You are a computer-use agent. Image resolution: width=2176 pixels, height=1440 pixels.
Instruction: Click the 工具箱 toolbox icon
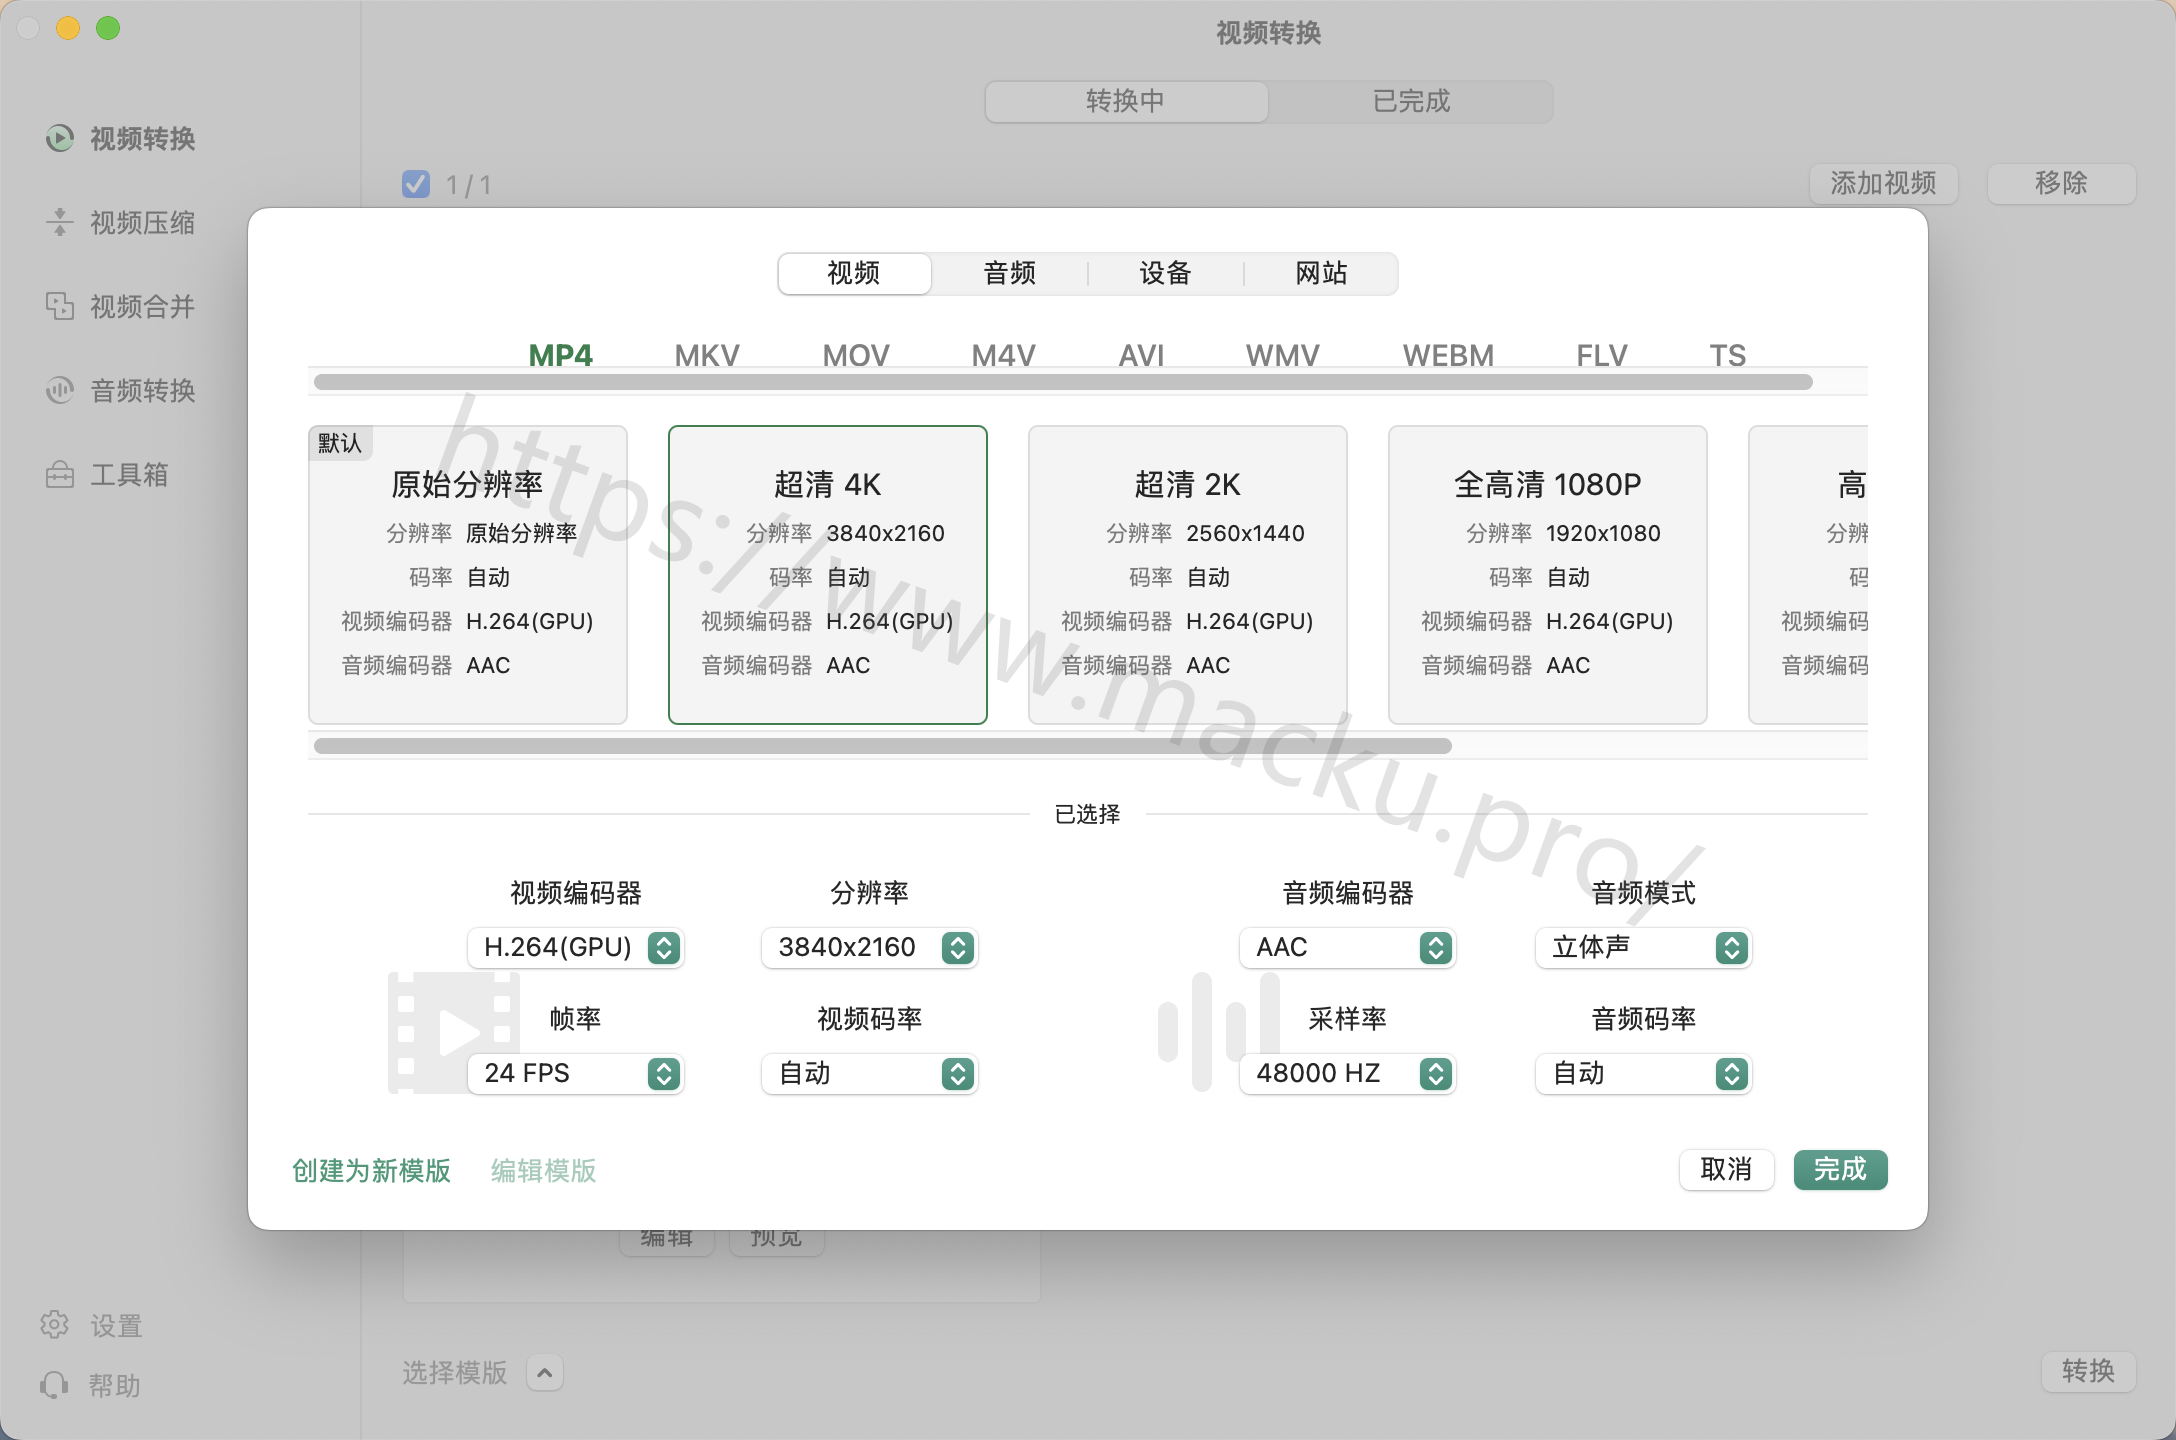[x=60, y=474]
